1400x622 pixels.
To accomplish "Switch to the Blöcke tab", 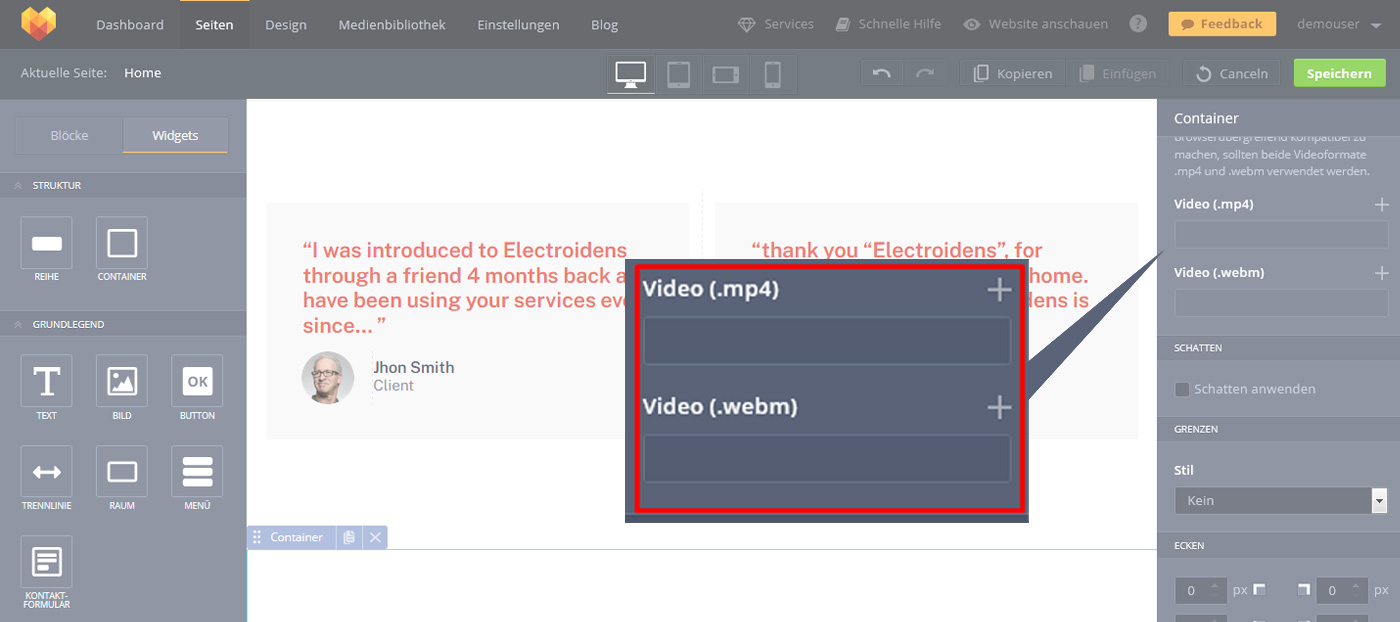I will pos(70,136).
